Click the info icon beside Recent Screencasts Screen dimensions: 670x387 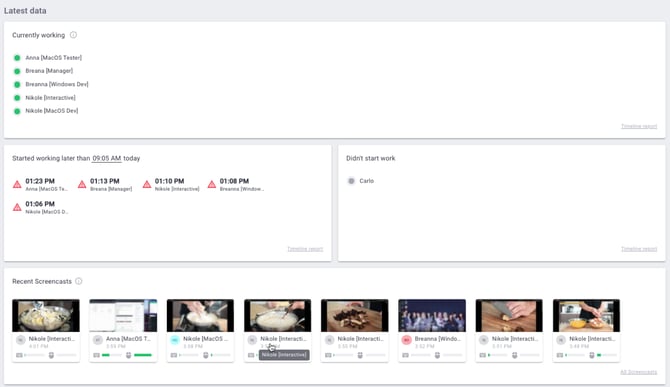[x=79, y=281]
